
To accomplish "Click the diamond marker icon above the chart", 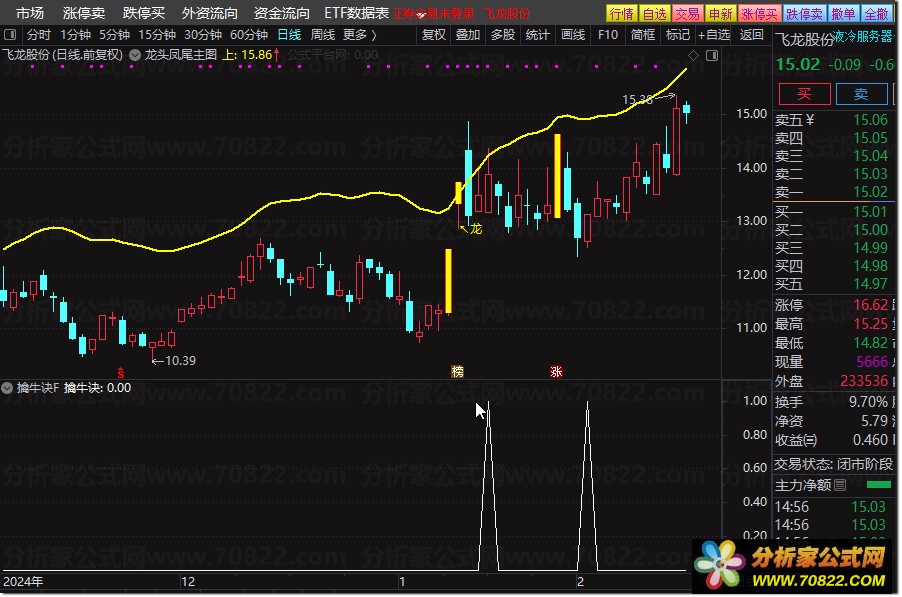I will tap(693, 56).
